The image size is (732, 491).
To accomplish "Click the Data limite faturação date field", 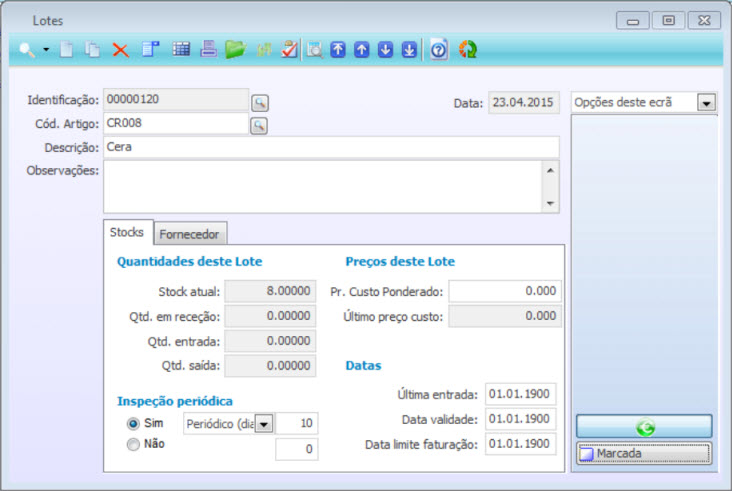I will pyautogui.click(x=521, y=444).
